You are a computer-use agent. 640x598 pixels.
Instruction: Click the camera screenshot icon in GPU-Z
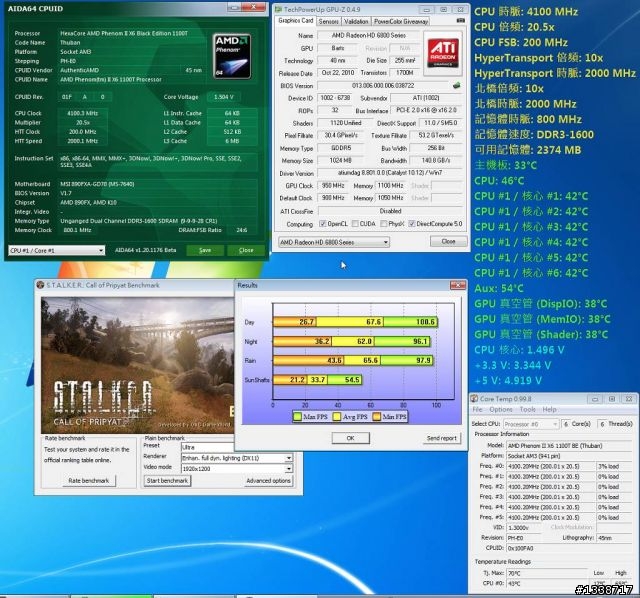tap(460, 20)
